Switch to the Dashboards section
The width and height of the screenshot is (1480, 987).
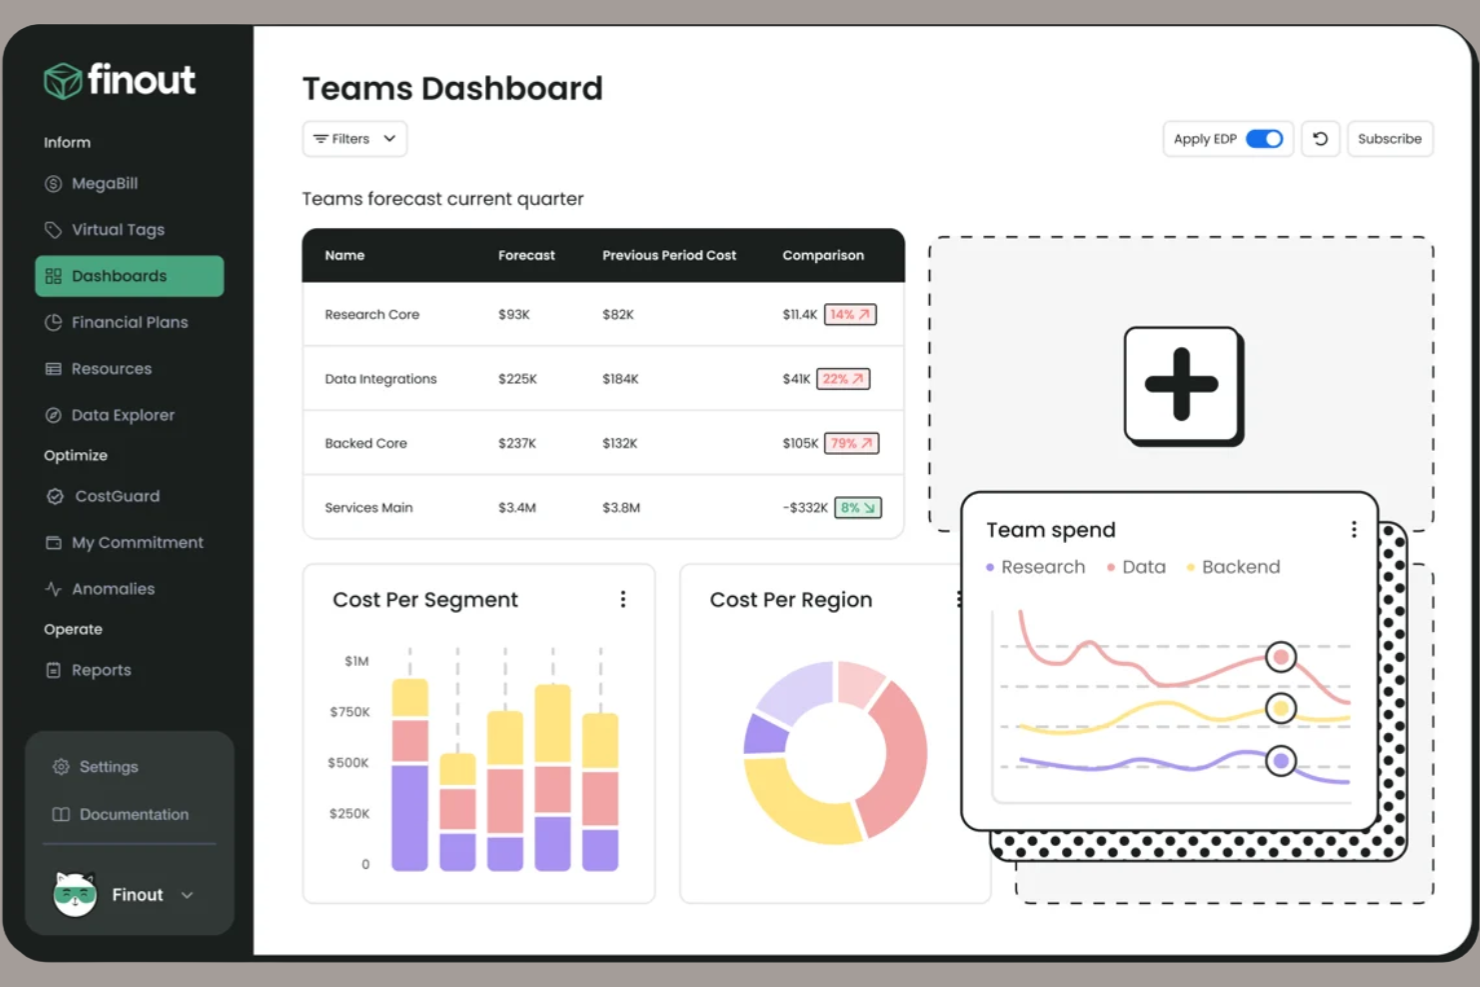(x=120, y=275)
